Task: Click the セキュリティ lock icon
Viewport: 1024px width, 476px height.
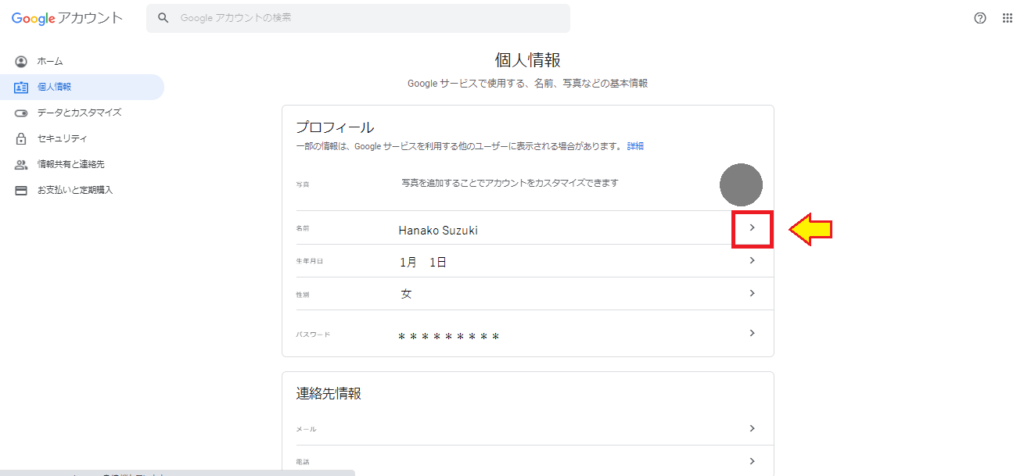Action: pyautogui.click(x=21, y=139)
